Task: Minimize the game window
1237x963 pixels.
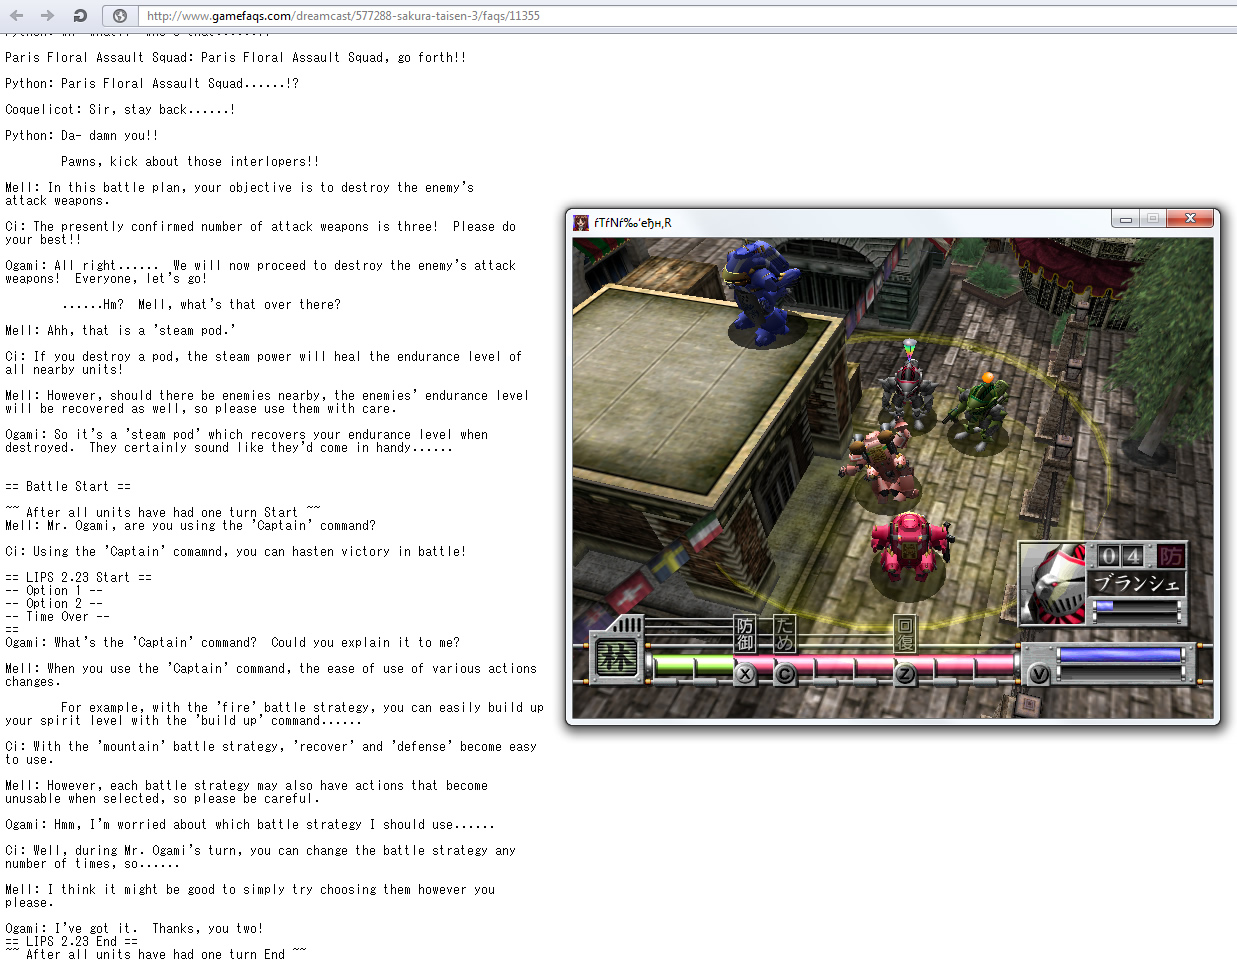Action: click(1125, 218)
